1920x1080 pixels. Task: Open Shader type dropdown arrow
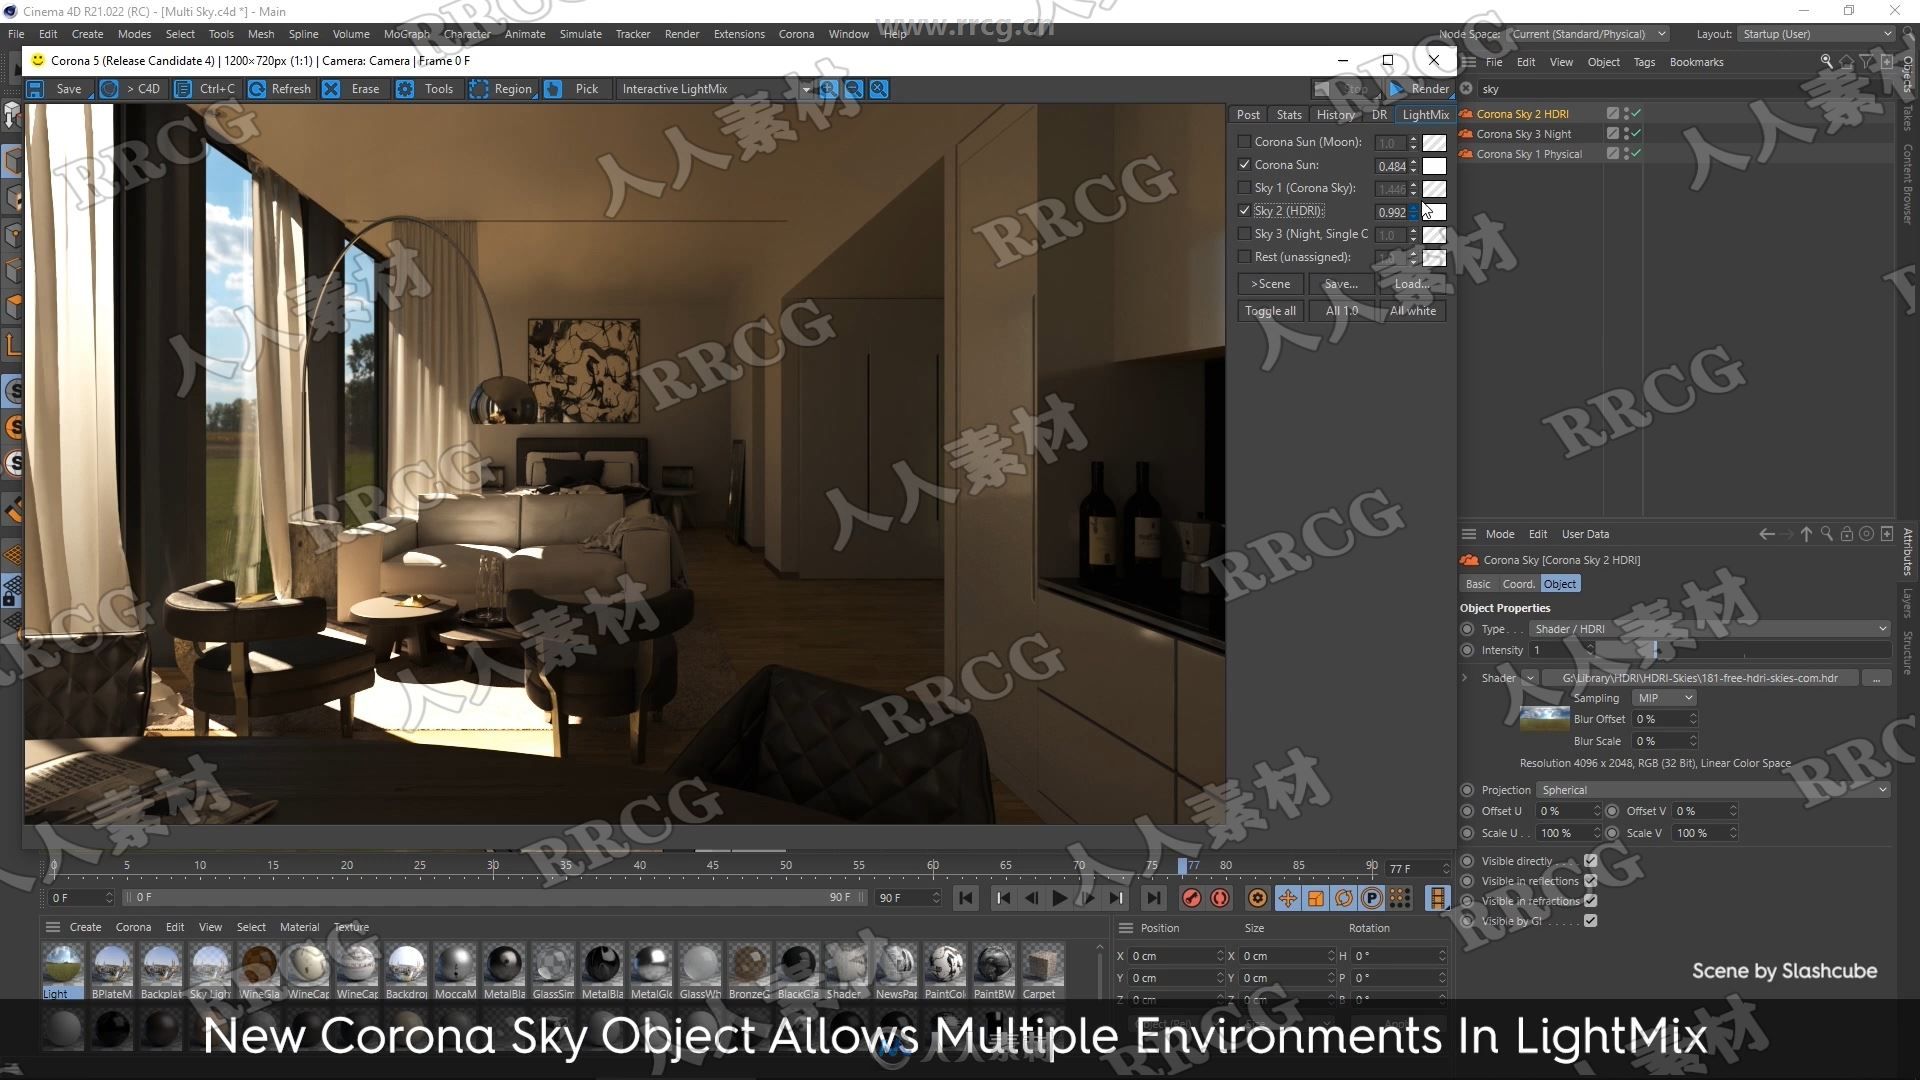pyautogui.click(x=1530, y=678)
